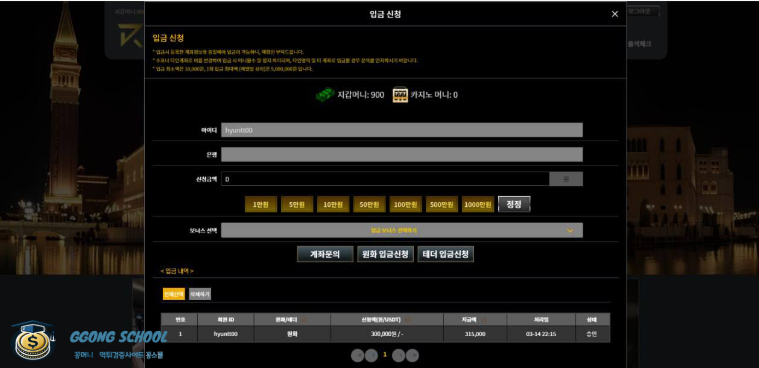Viewport: 759px width, 368px height.
Task: Sort by 신청액(원/USDT) column sort icon
Action: [408, 320]
